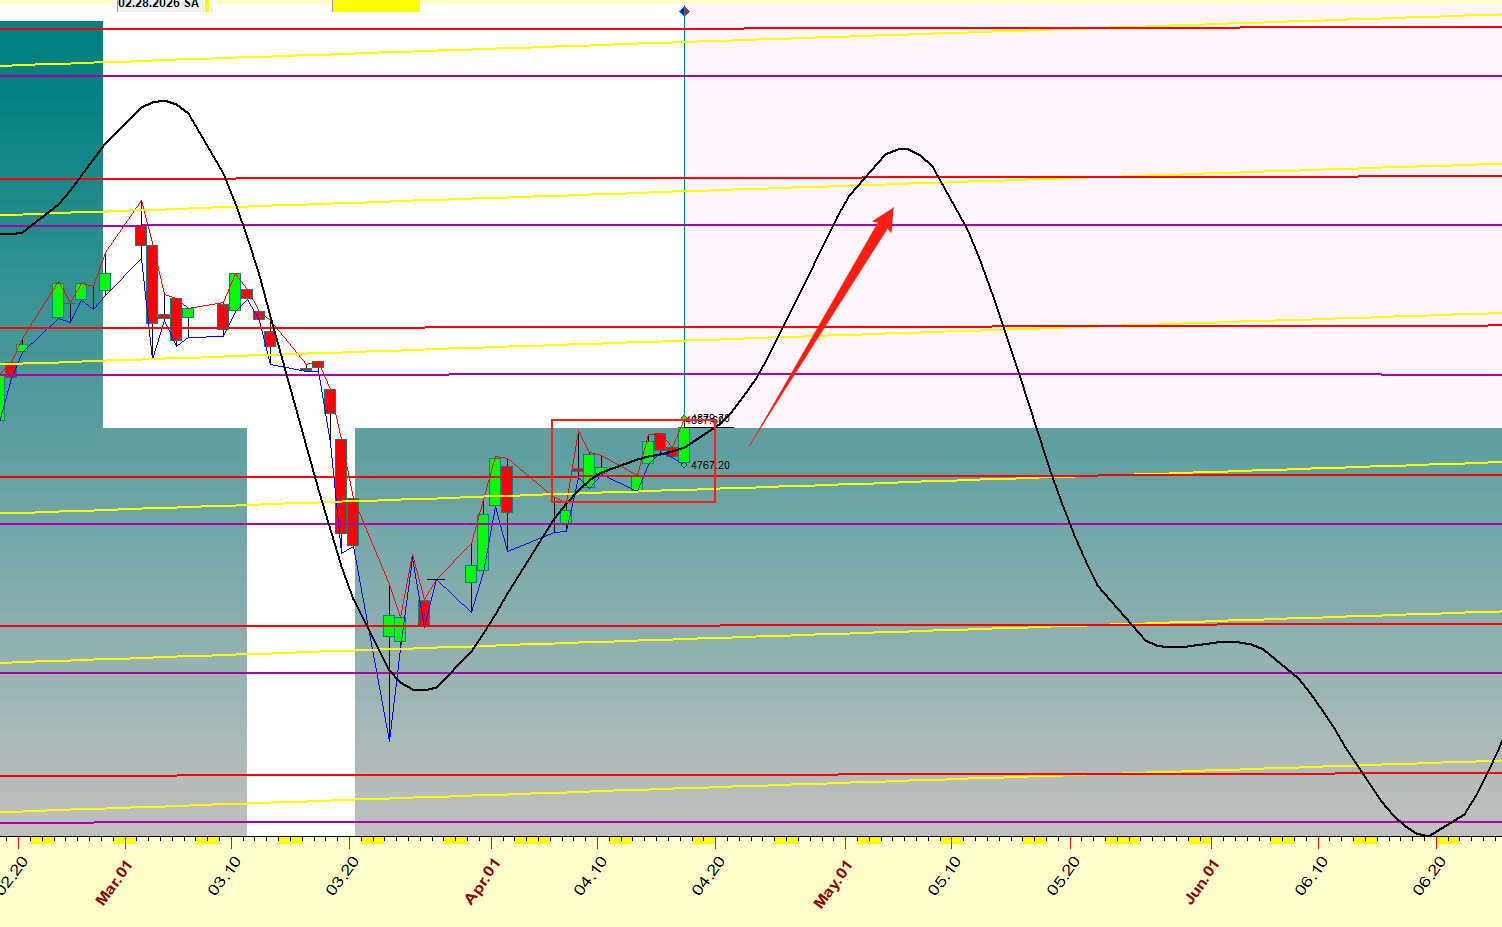Screen dimensions: 1502x927
Task: Click the green dot marker at the latest candle high
Action: tap(684, 418)
